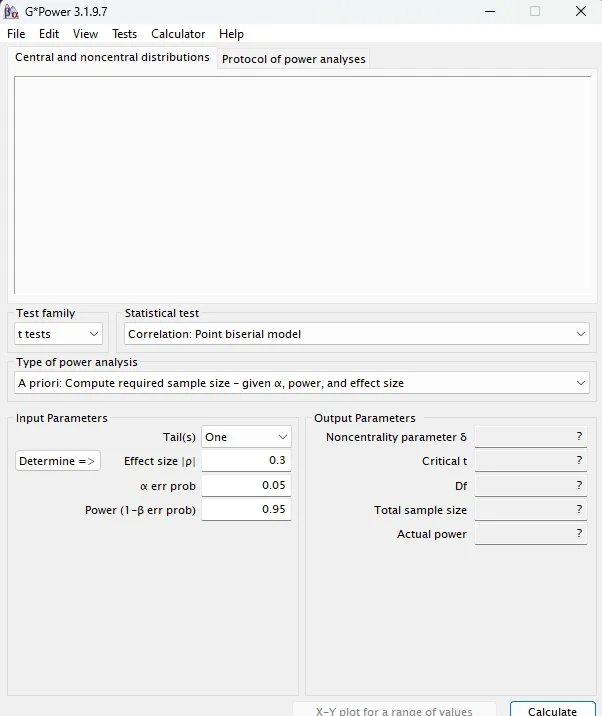This screenshot has width=602, height=716.
Task: Open the Edit menu
Action: point(49,34)
